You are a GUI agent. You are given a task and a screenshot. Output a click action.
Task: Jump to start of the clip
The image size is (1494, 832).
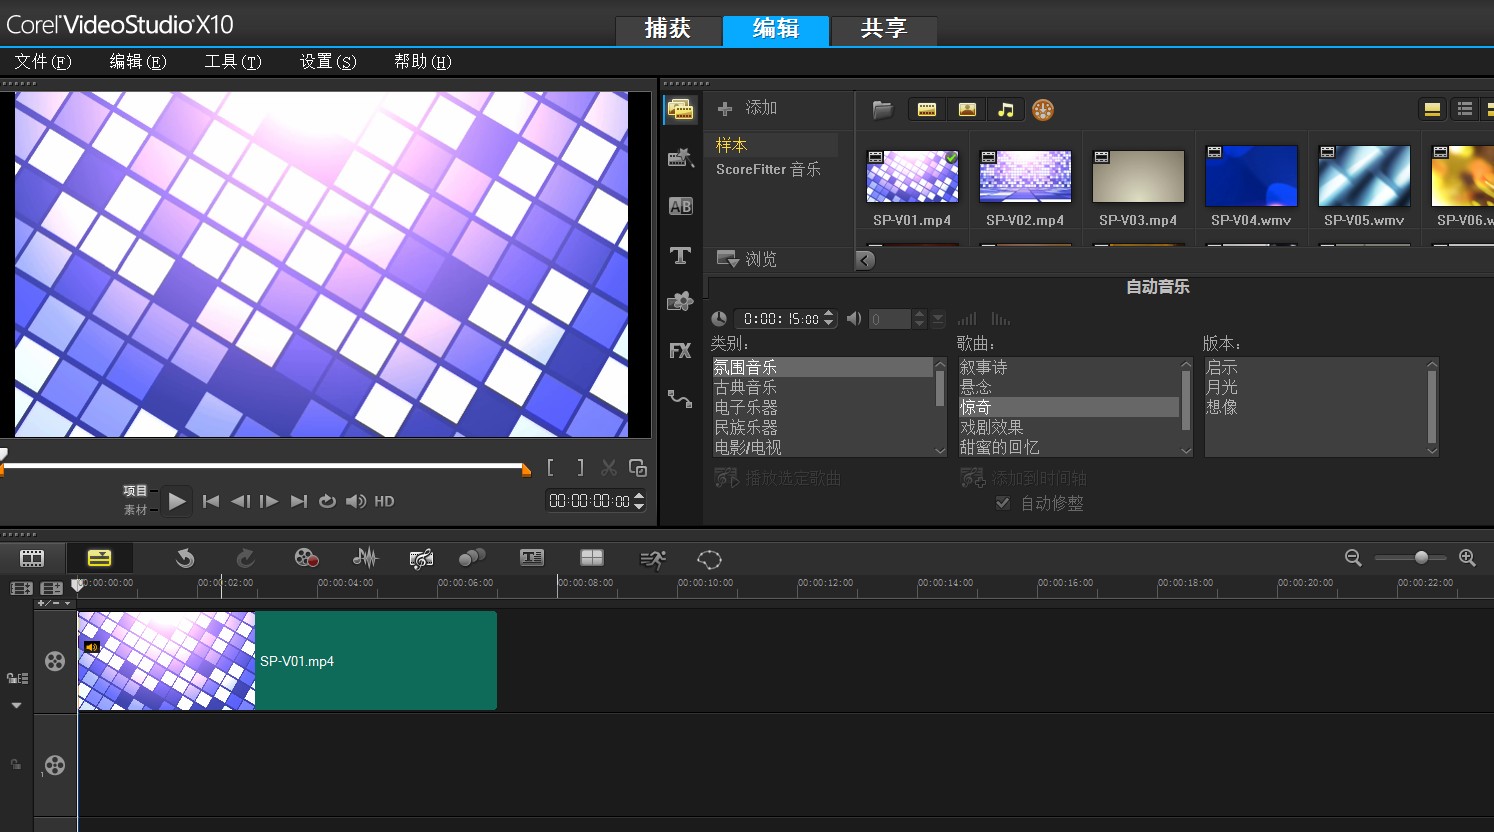(210, 501)
